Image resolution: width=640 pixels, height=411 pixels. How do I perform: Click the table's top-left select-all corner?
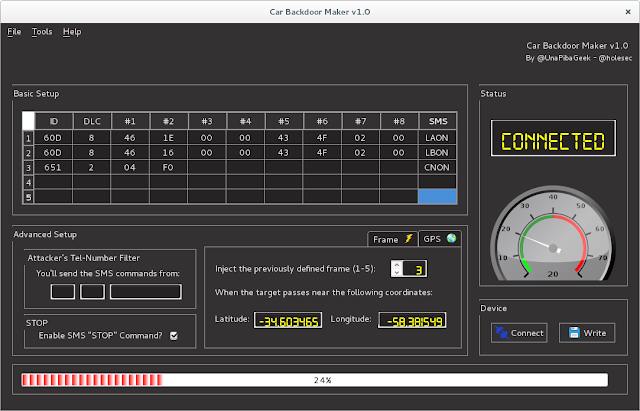tap(28, 121)
